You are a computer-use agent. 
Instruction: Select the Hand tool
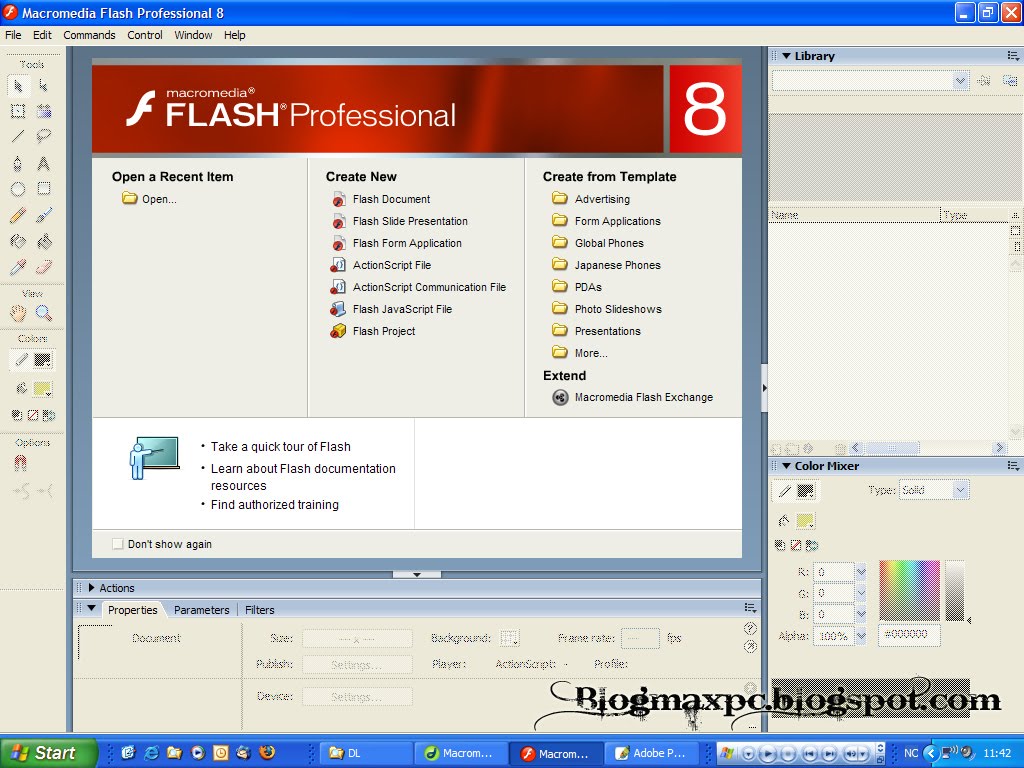coord(18,313)
